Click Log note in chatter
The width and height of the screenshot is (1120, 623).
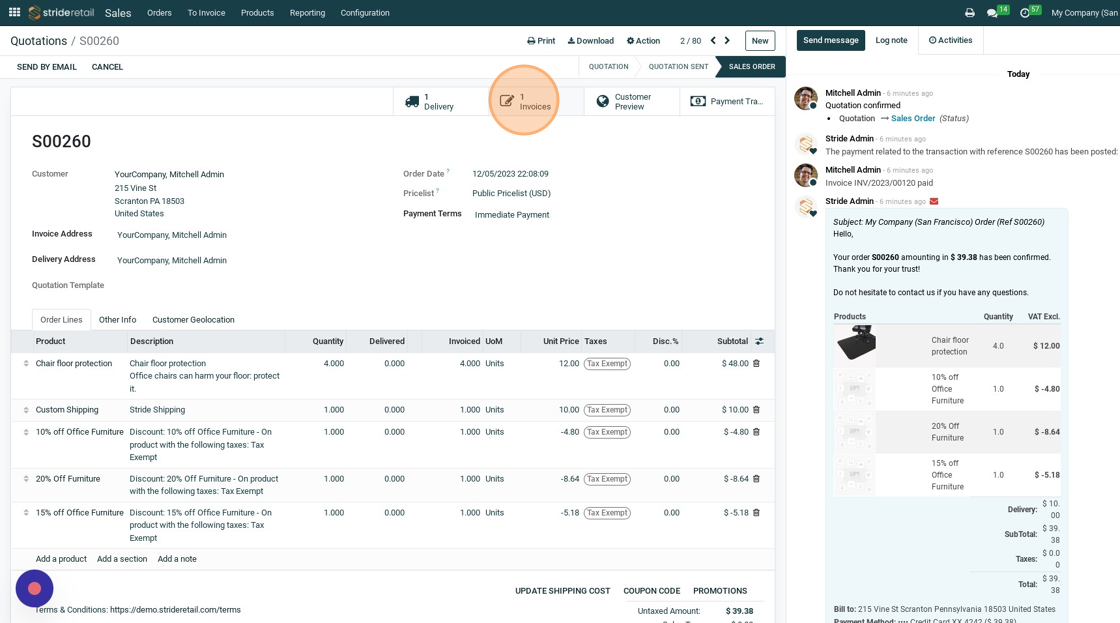[x=891, y=40]
